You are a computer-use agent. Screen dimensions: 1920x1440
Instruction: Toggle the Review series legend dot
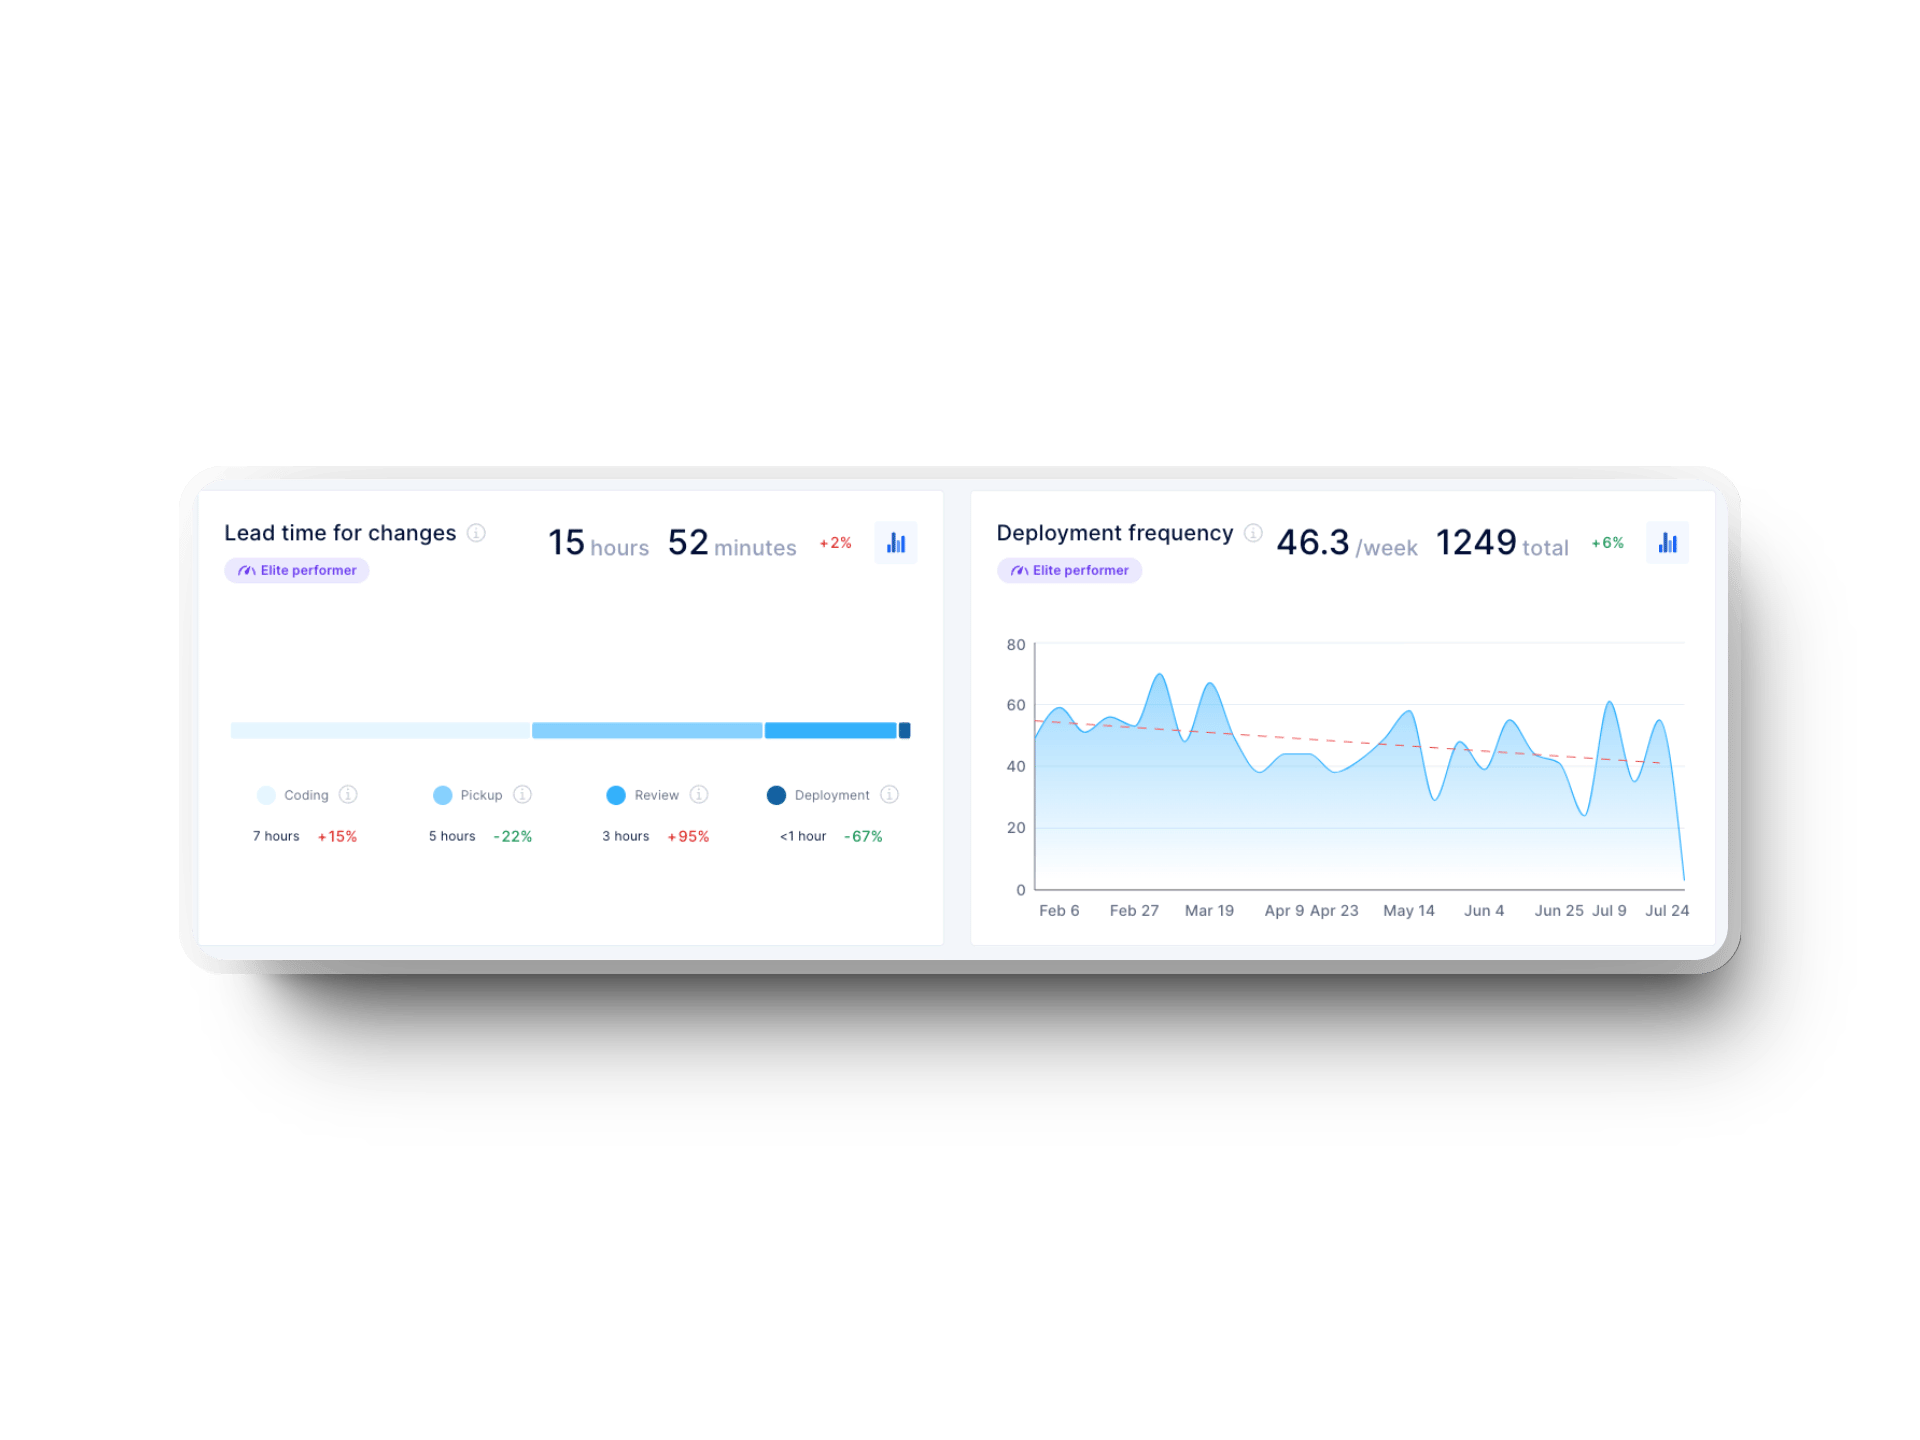[x=616, y=794]
